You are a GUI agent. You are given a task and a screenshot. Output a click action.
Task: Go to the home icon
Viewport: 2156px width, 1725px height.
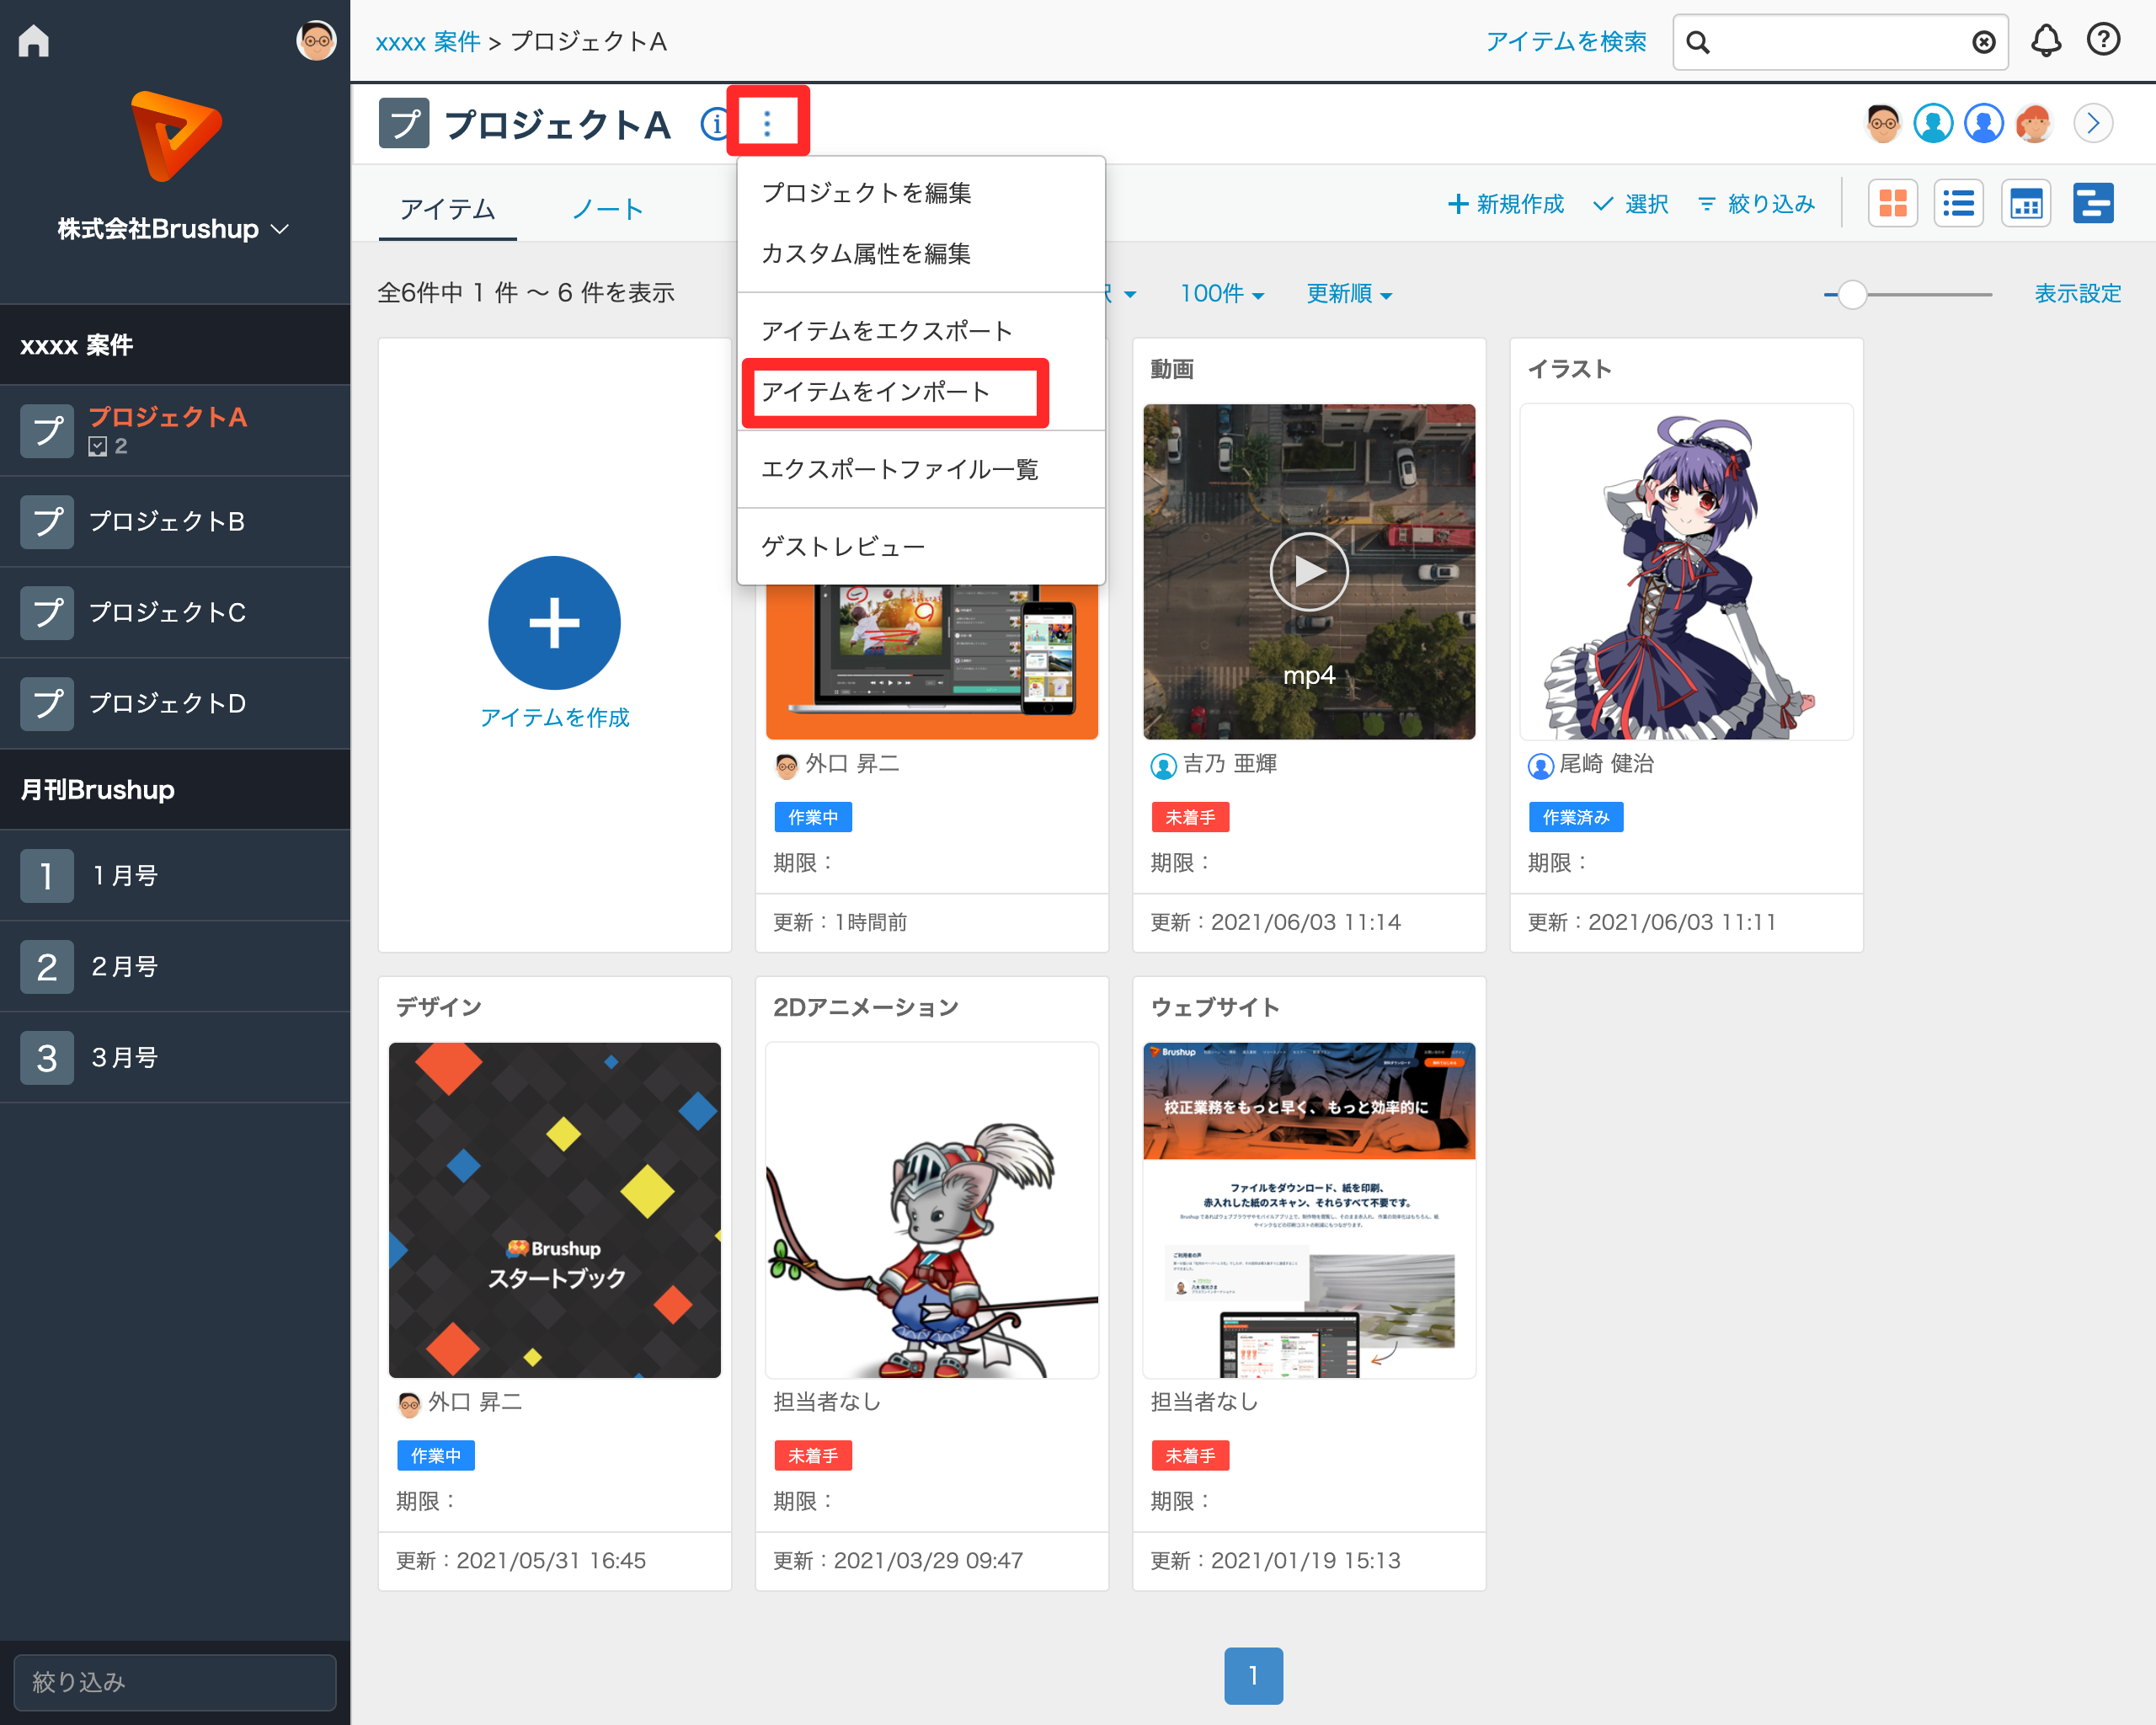pyautogui.click(x=34, y=40)
